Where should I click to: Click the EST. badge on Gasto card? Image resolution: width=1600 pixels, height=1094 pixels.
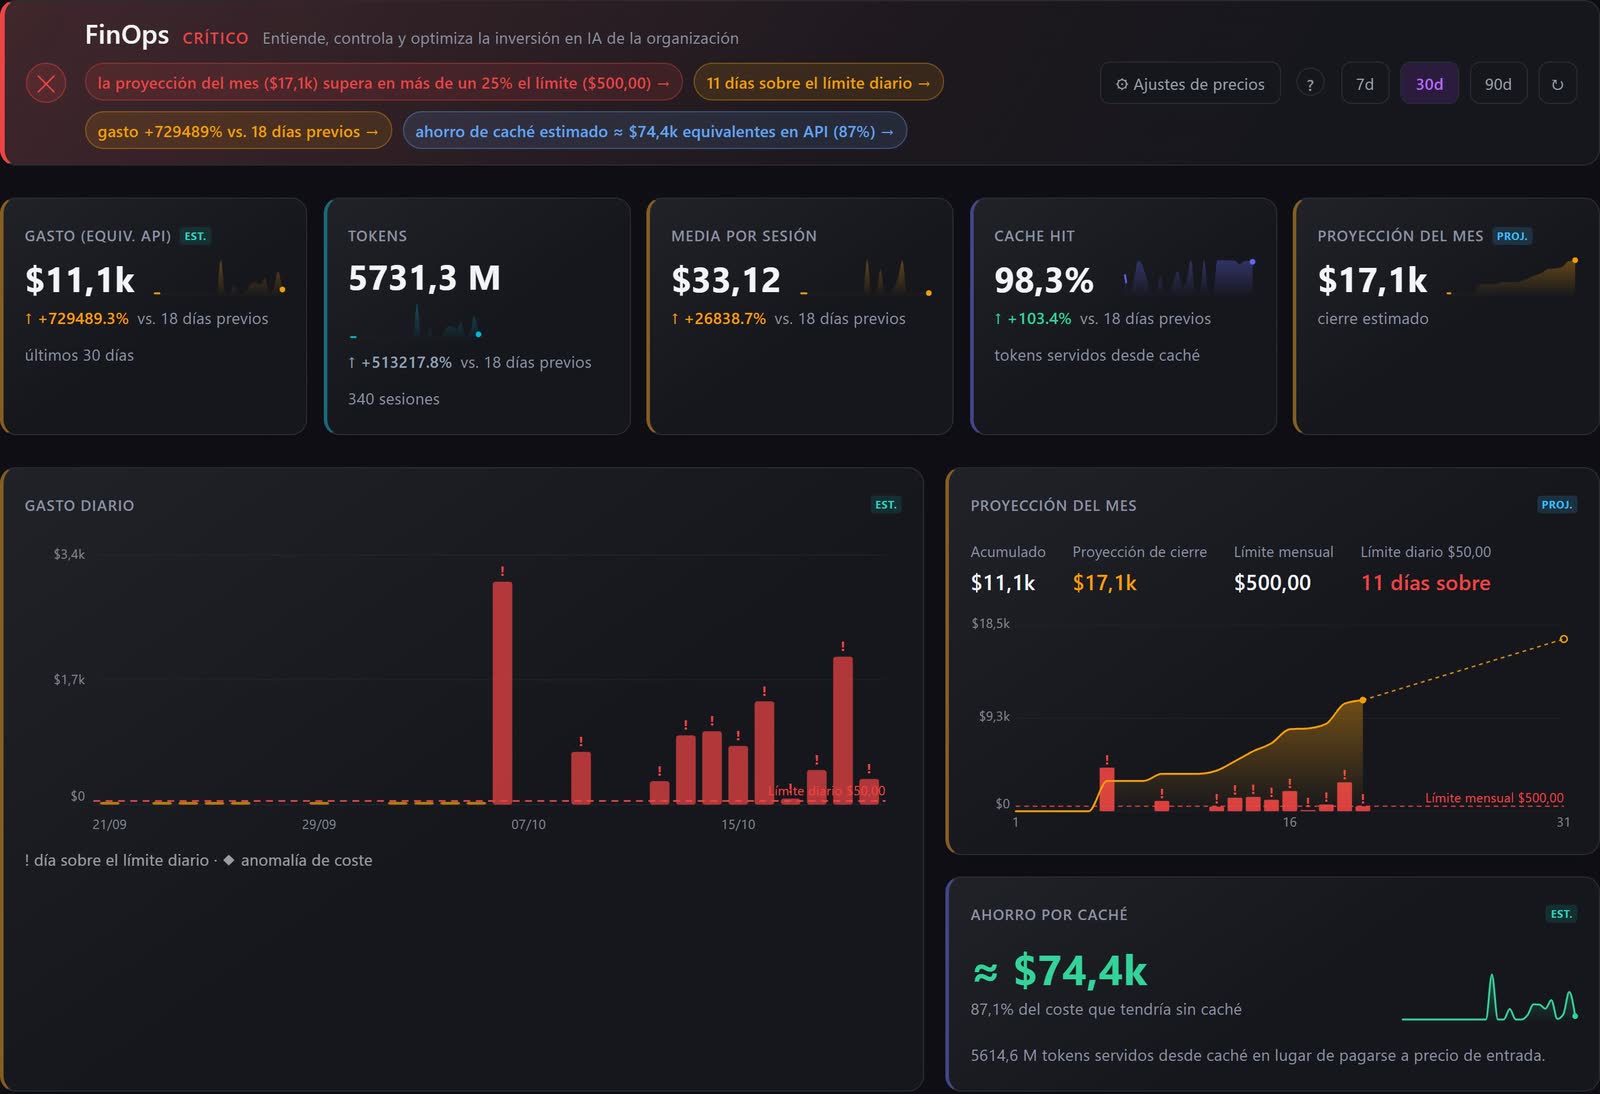point(195,237)
